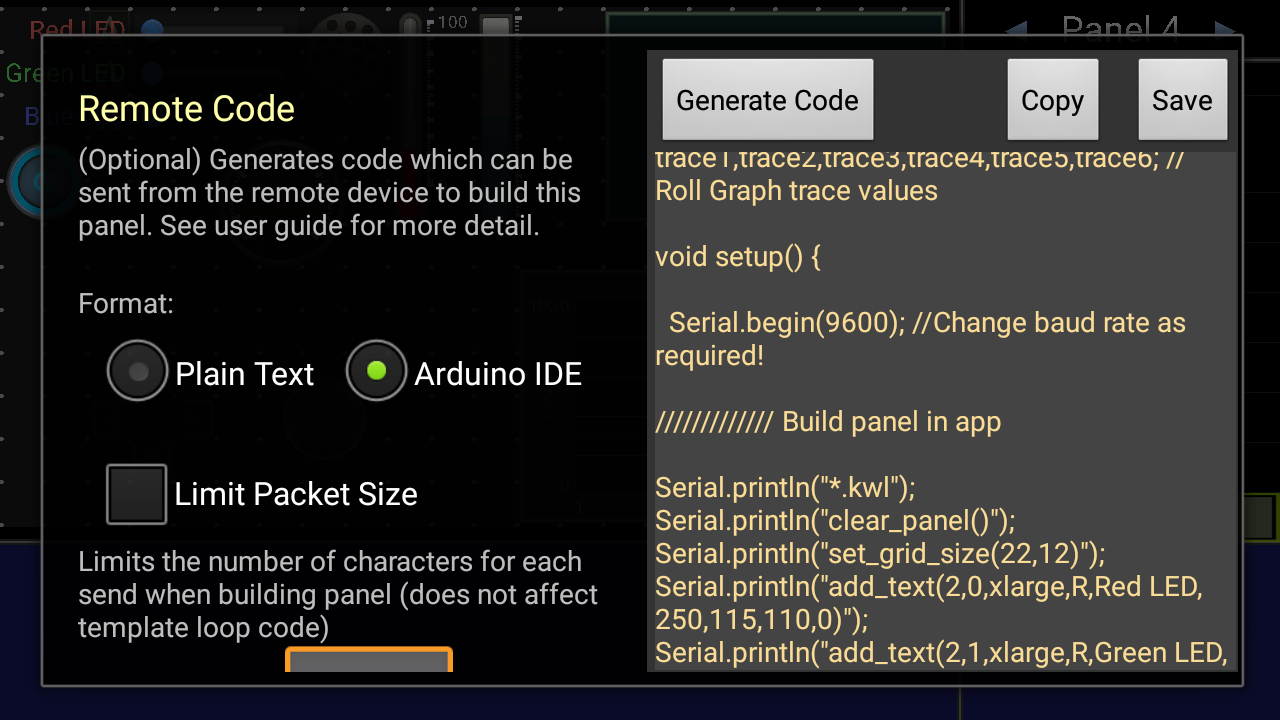Click the Red LED text label
This screenshot has width=1280, height=720.
tap(77, 30)
